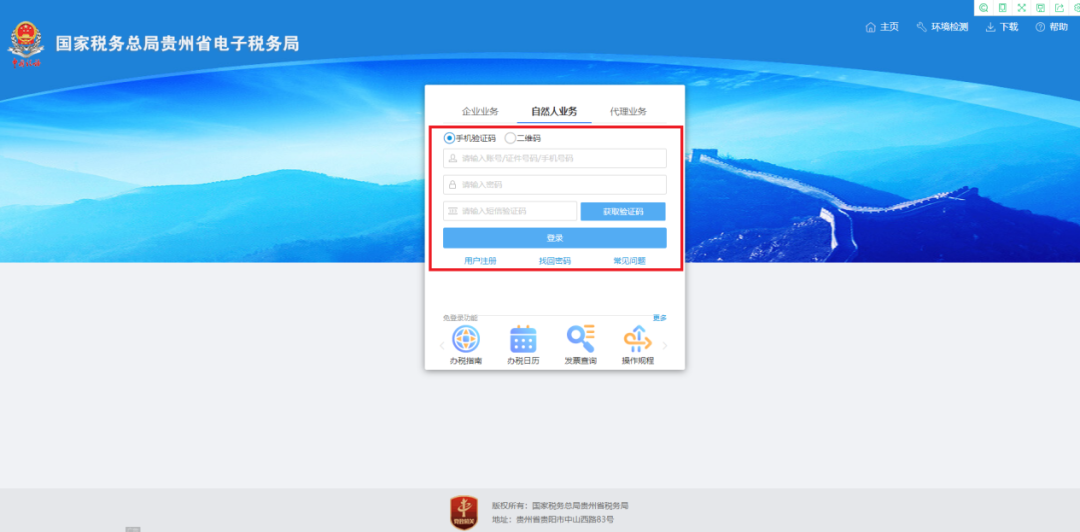Image resolution: width=1080 pixels, height=532 pixels.
Task: Open the 办税指南 tax guide icon
Action: [466, 339]
